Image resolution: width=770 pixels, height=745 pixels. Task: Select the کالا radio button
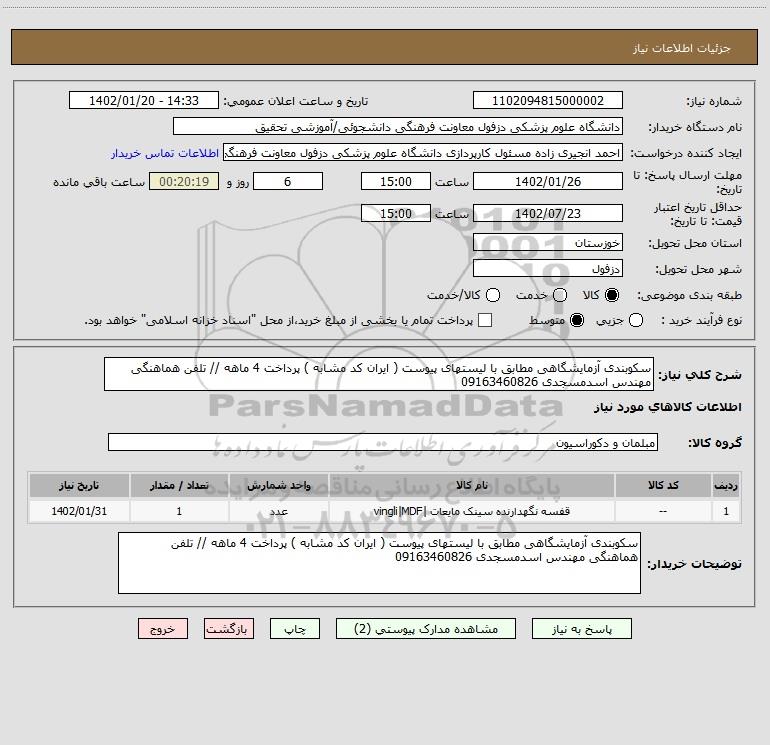tap(612, 295)
